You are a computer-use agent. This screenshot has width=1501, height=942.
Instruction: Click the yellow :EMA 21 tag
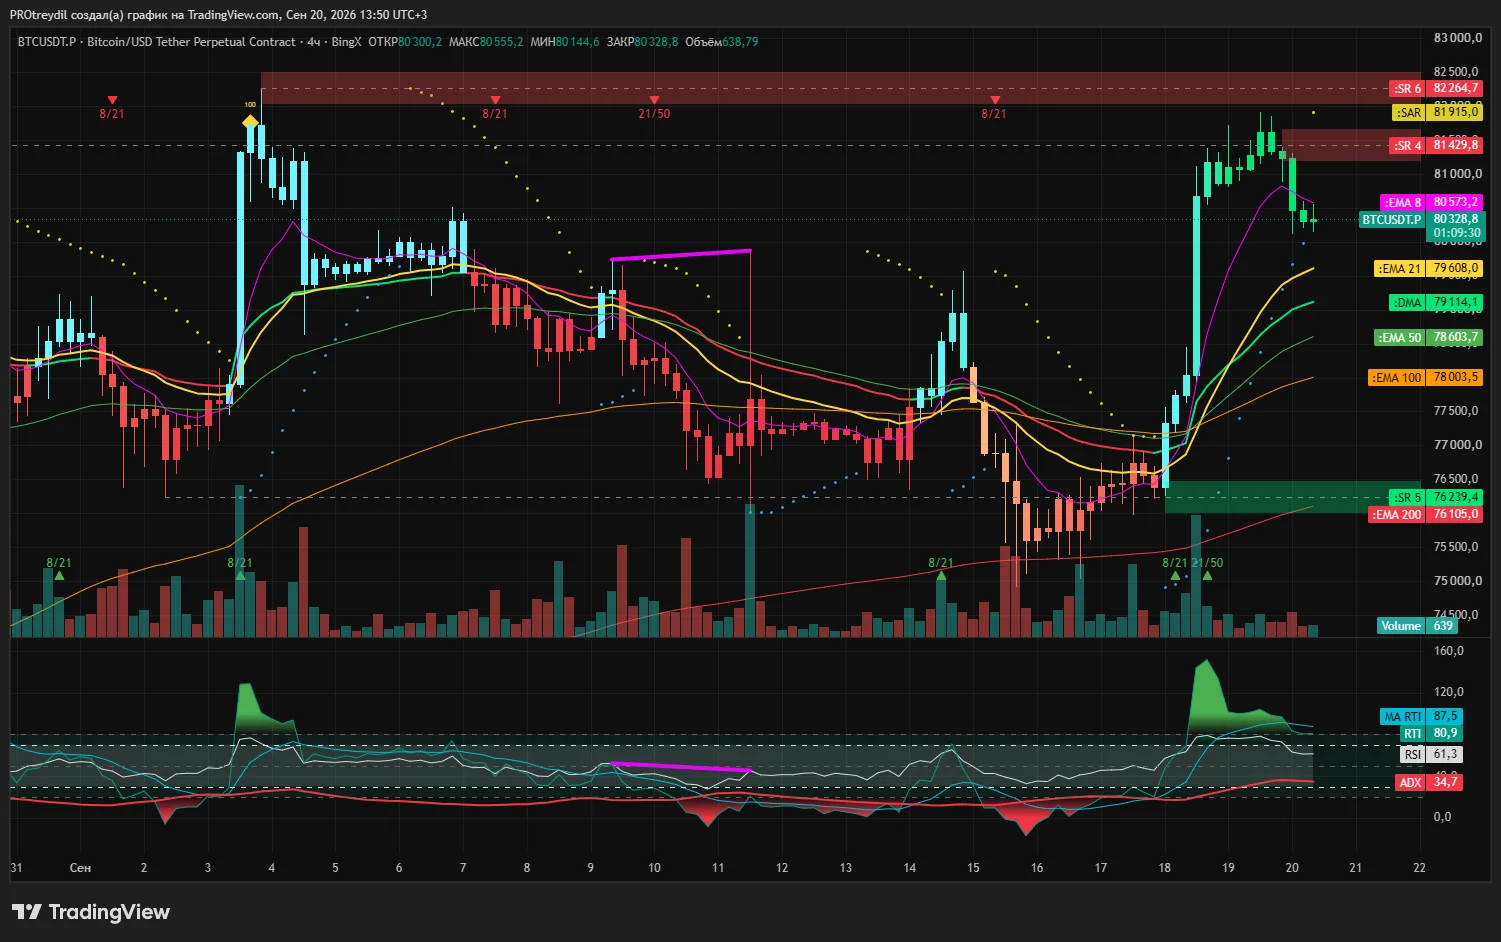(x=1399, y=269)
